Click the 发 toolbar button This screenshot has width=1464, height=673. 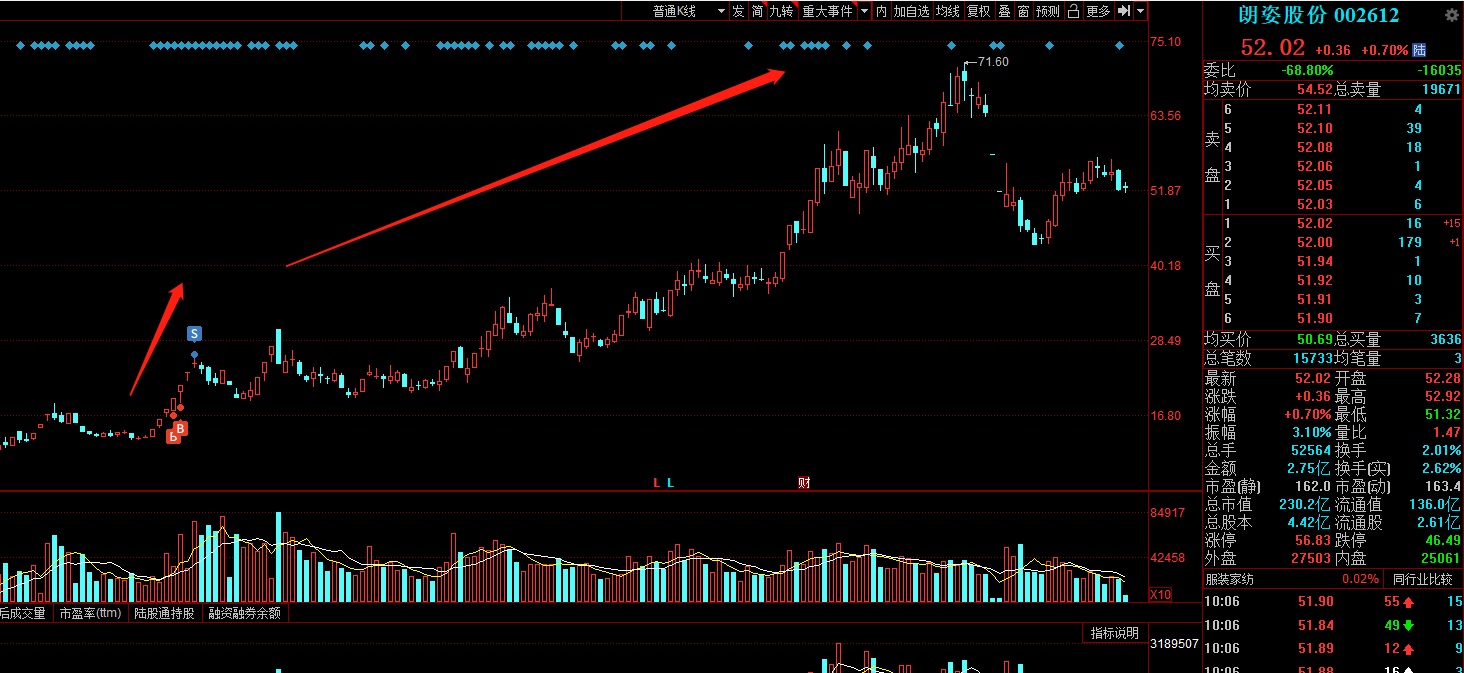738,11
